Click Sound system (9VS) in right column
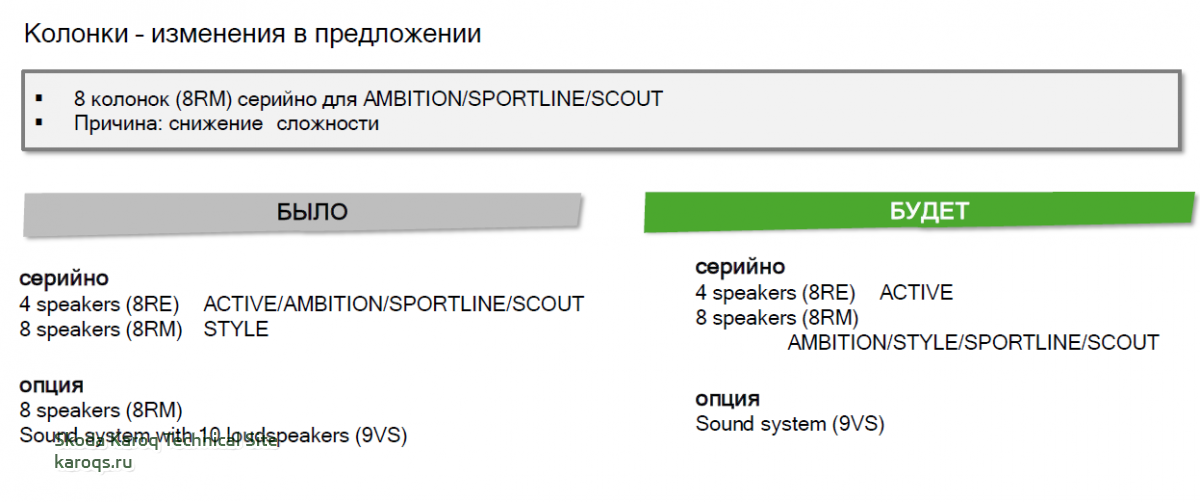1200x502 pixels. 790,424
